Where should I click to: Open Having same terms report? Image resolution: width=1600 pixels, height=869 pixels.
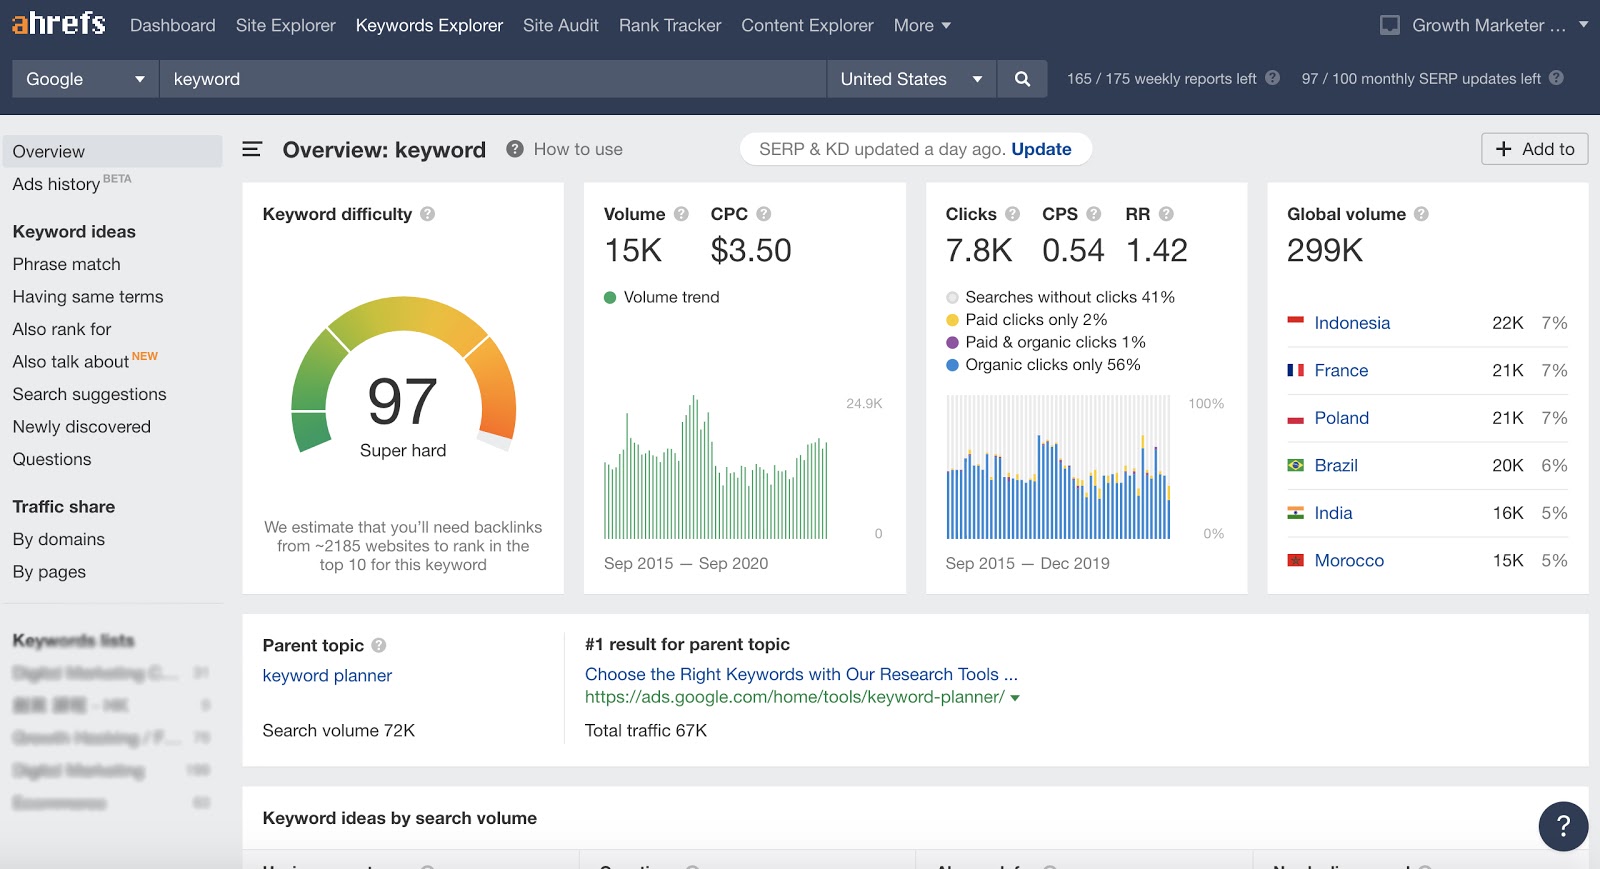pos(88,297)
